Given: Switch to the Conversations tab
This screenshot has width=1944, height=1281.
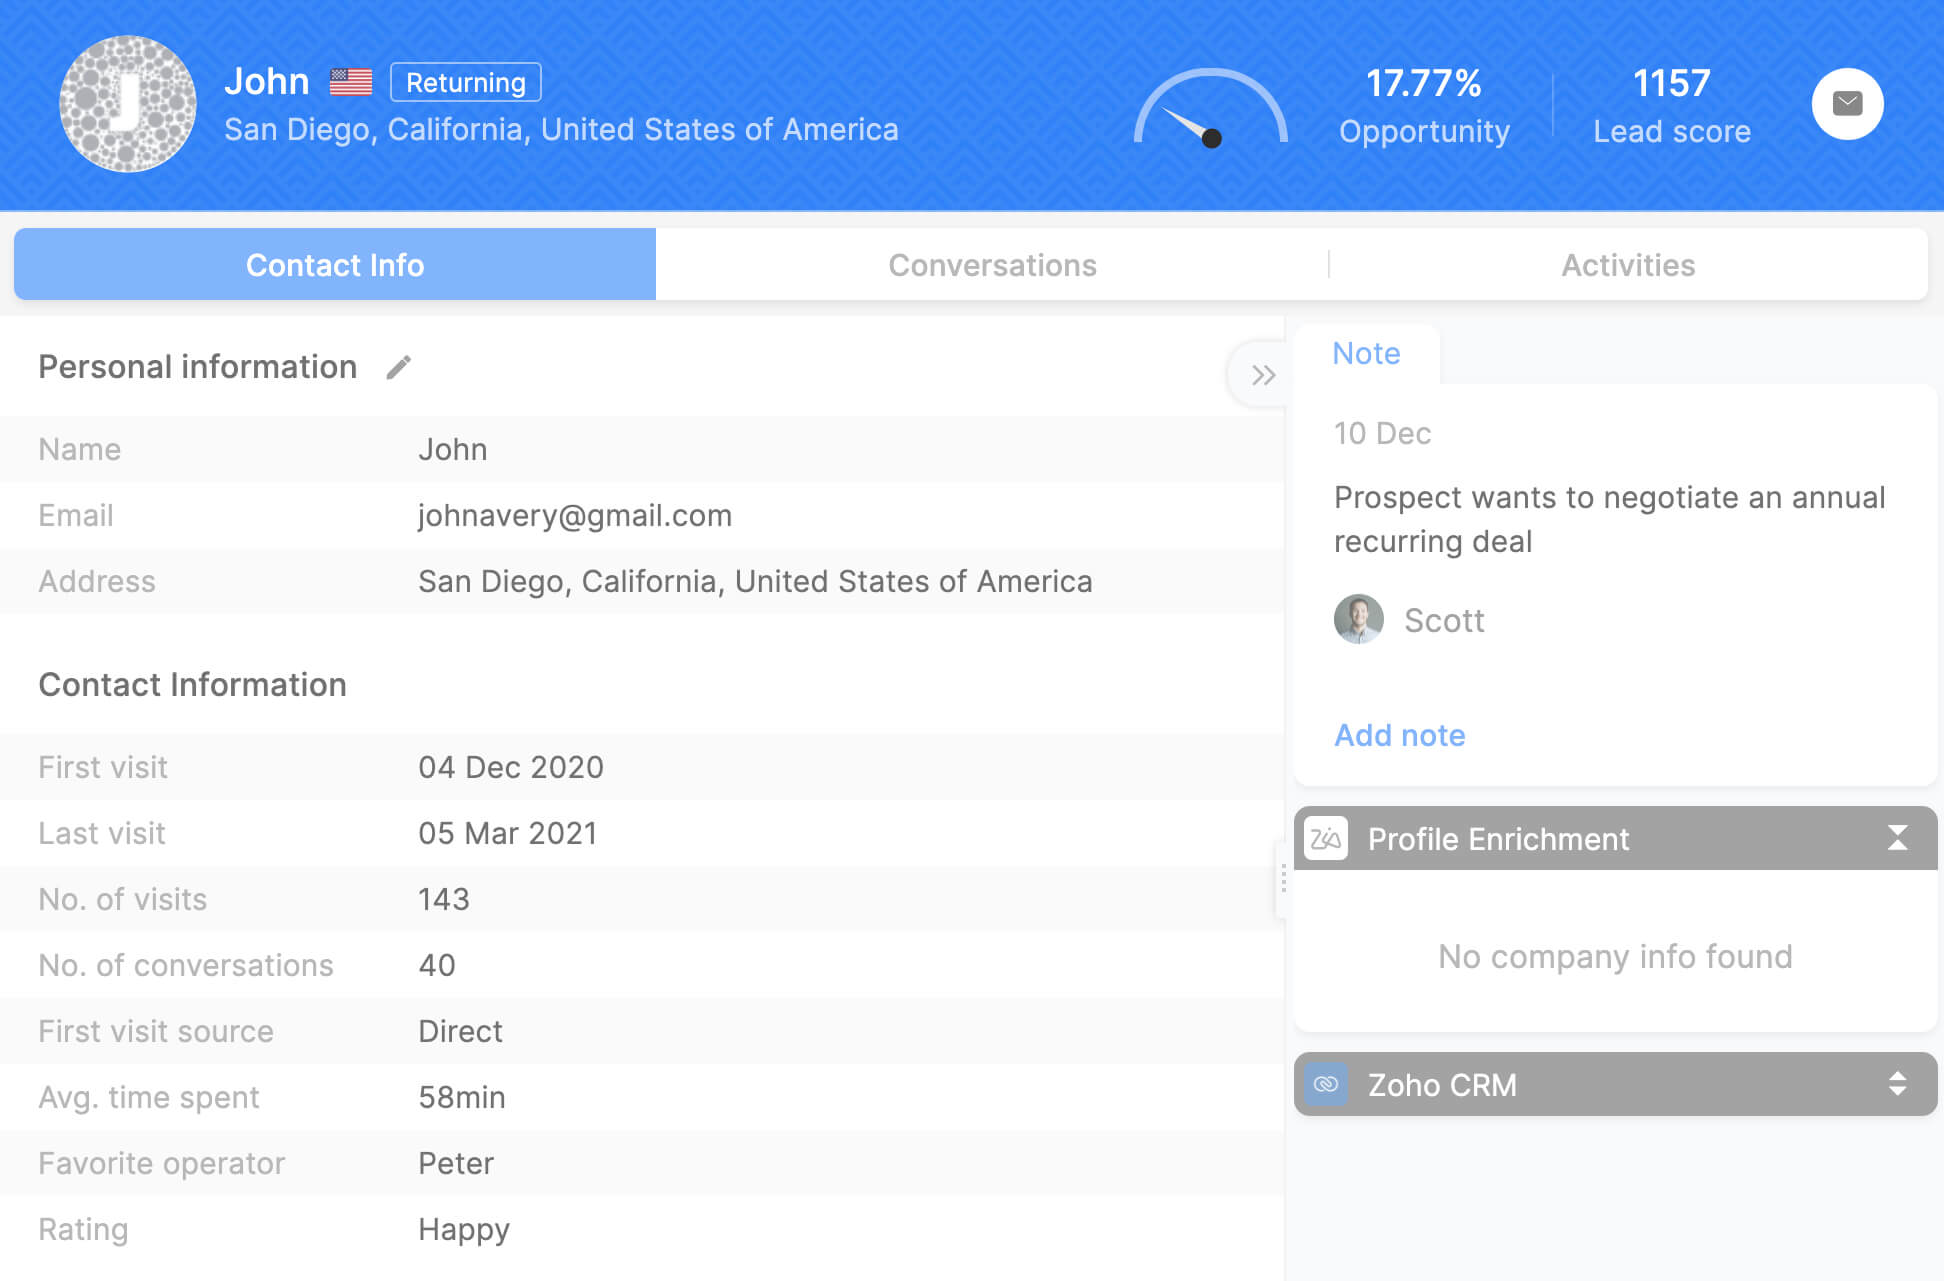Looking at the screenshot, I should tap(992, 263).
